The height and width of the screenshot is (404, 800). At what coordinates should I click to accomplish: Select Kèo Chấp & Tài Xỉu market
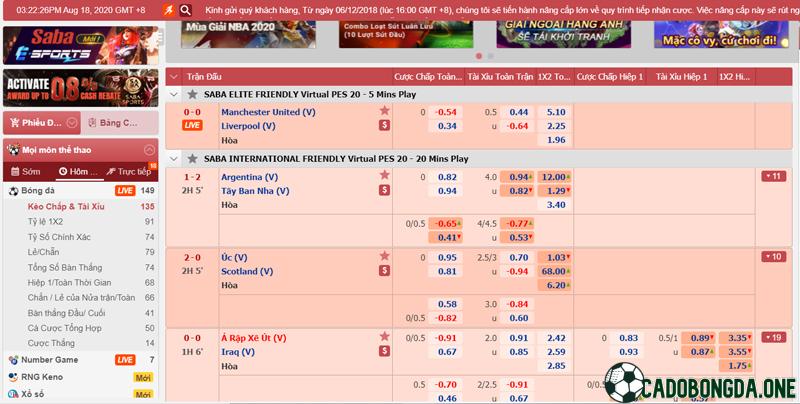(66, 207)
